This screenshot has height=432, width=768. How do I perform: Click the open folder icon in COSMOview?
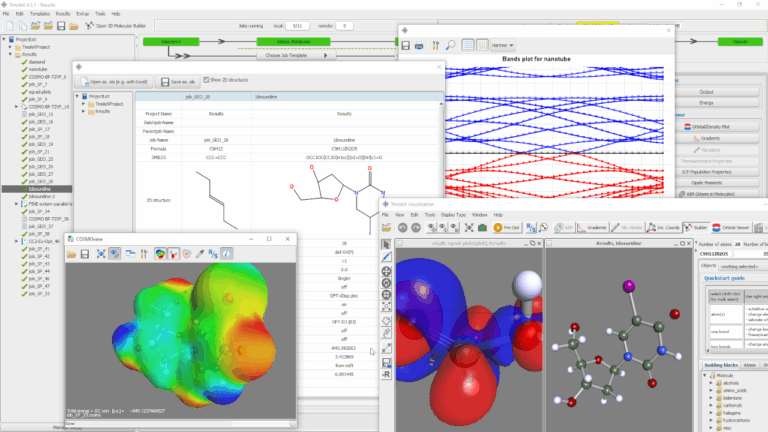73,254
